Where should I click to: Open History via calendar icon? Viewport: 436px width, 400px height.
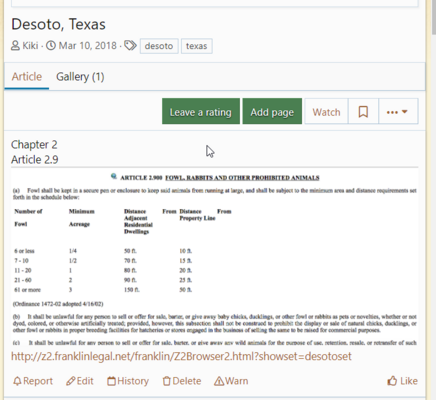point(111,381)
